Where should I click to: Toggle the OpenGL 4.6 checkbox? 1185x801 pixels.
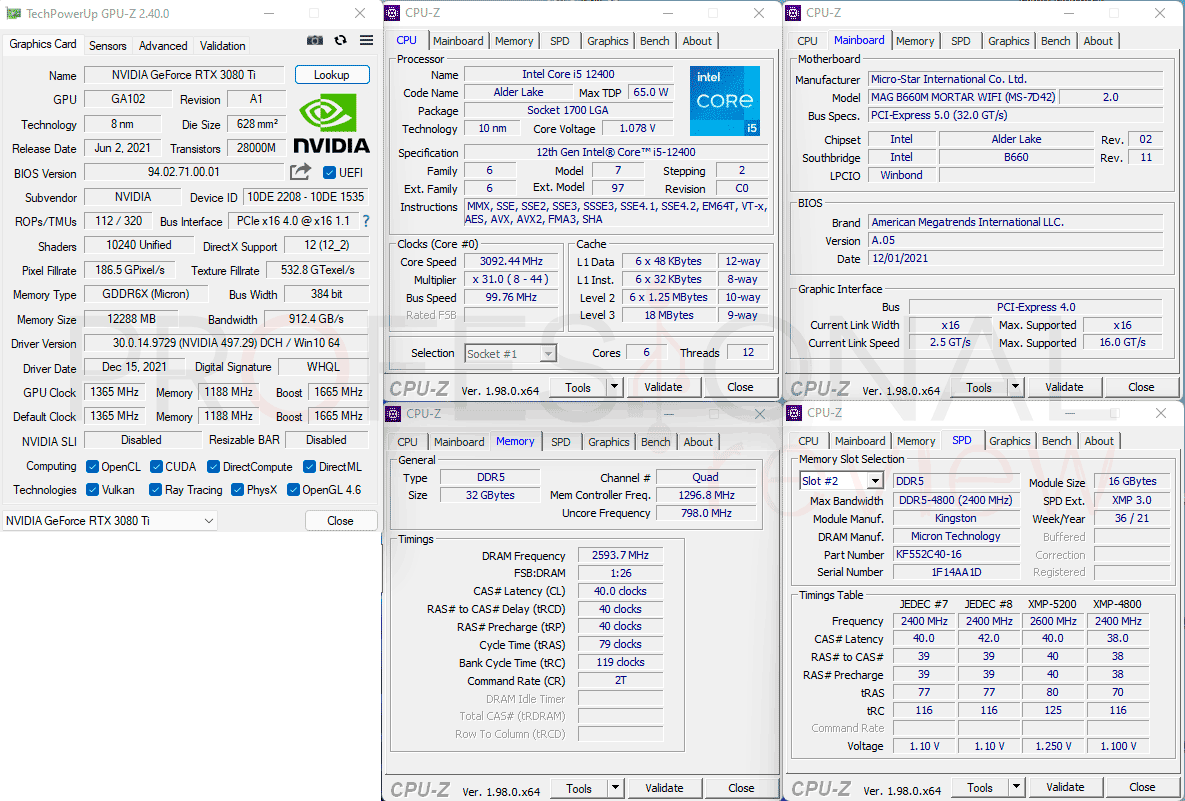pyautogui.click(x=293, y=490)
